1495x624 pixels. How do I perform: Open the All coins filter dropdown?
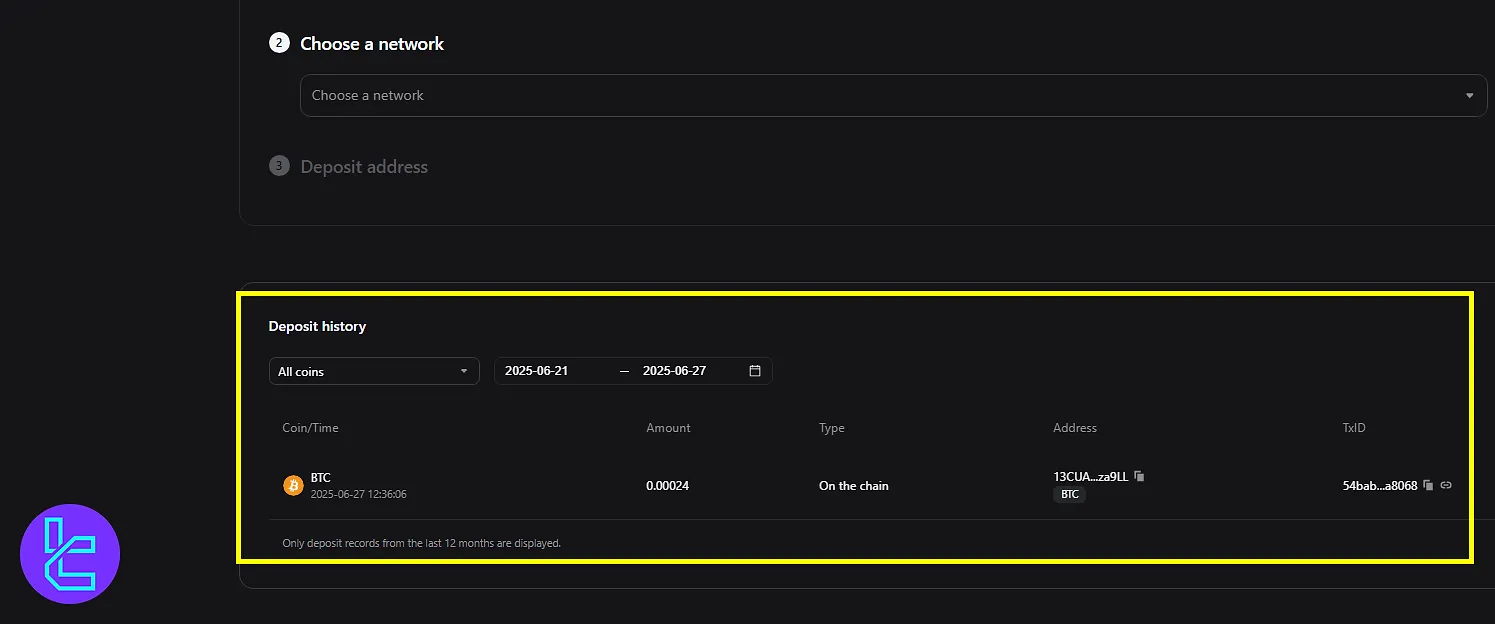coord(374,371)
